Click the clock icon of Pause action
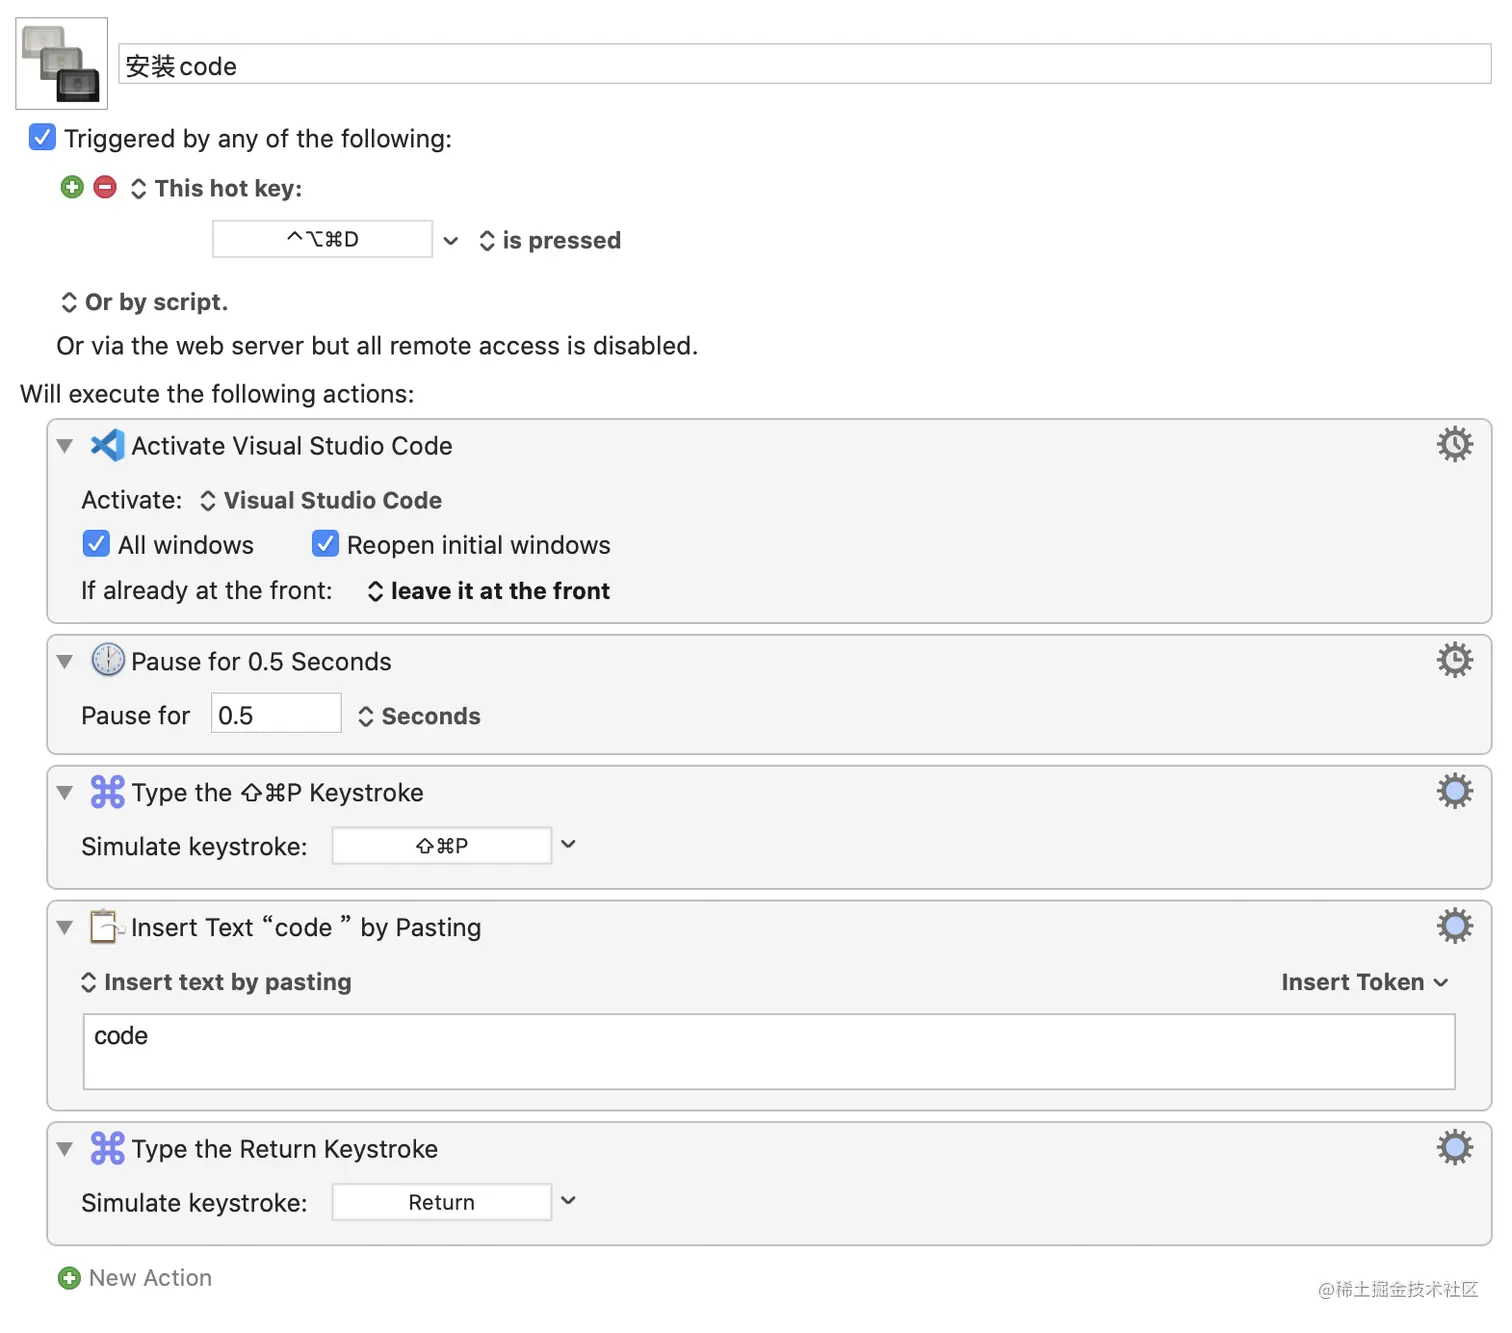The height and width of the screenshot is (1333, 1512). point(107,660)
